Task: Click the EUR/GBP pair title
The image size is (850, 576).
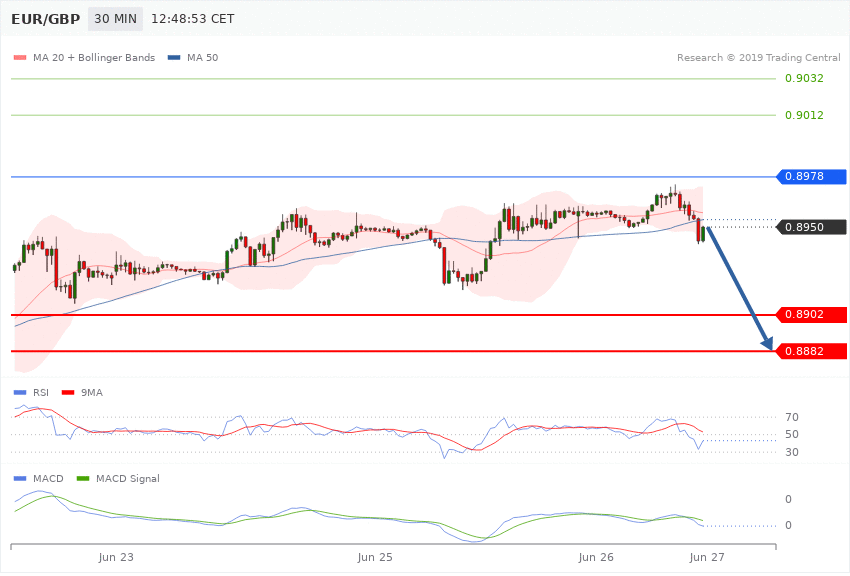Action: (46, 19)
